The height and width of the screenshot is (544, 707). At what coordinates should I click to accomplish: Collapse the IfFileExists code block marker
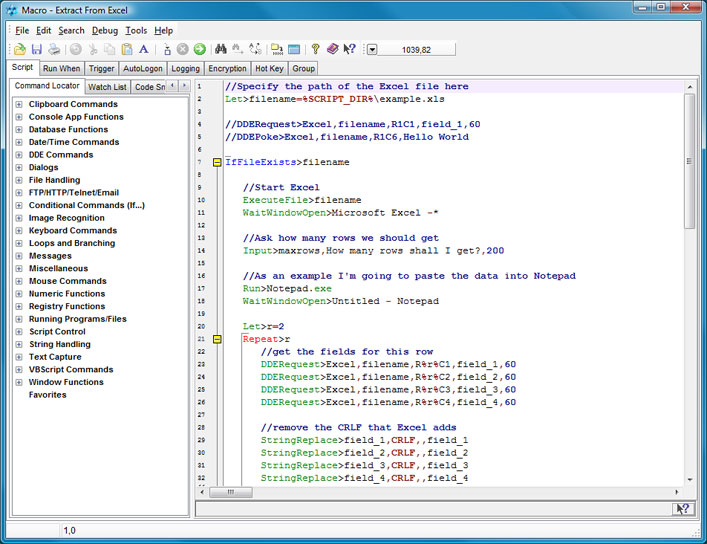[x=217, y=162]
